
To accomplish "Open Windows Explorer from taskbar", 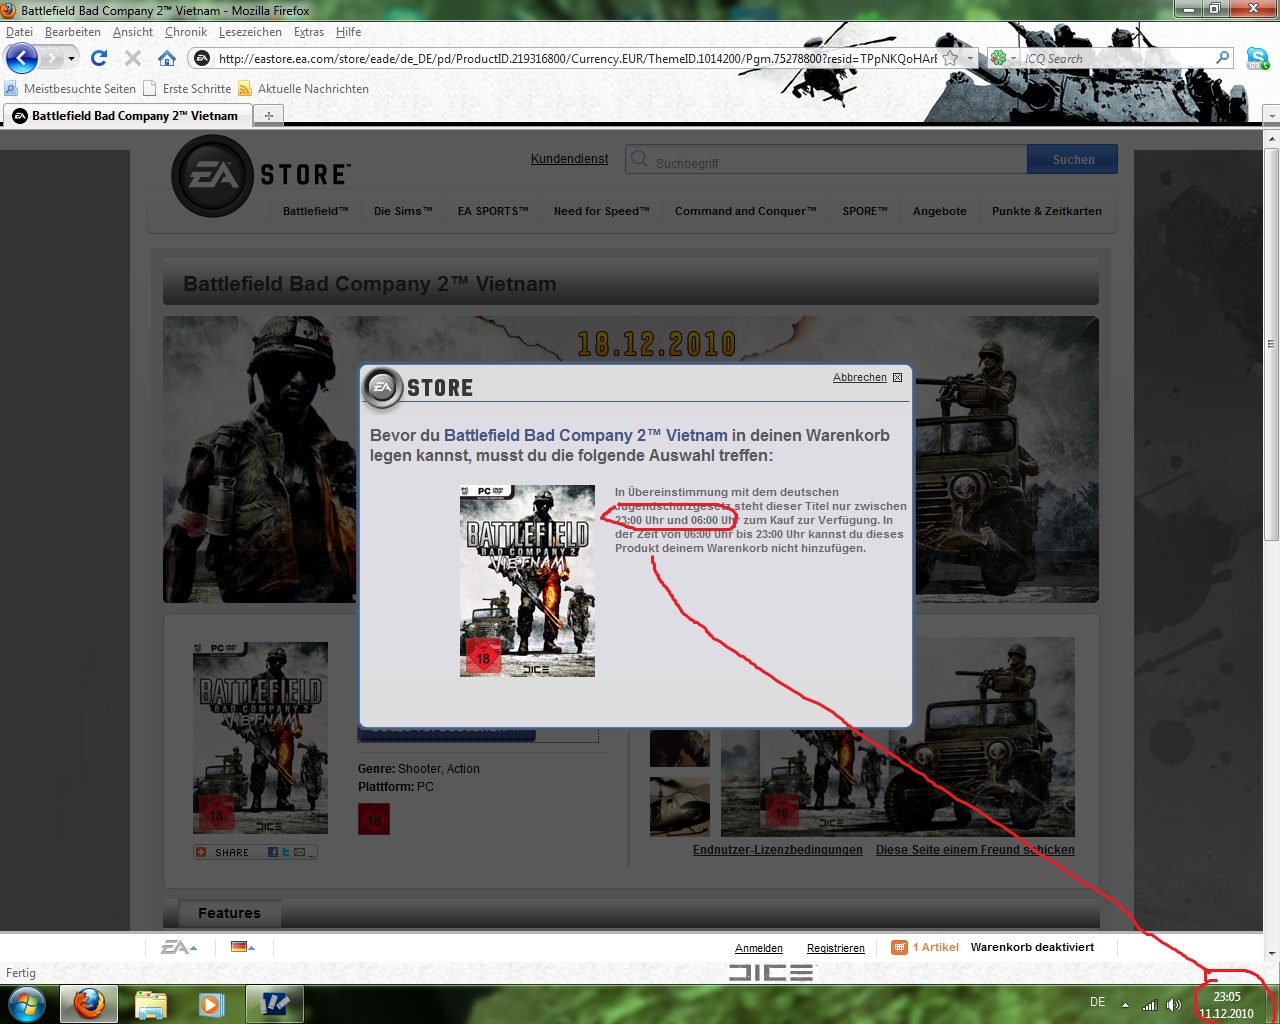I will (x=151, y=1004).
